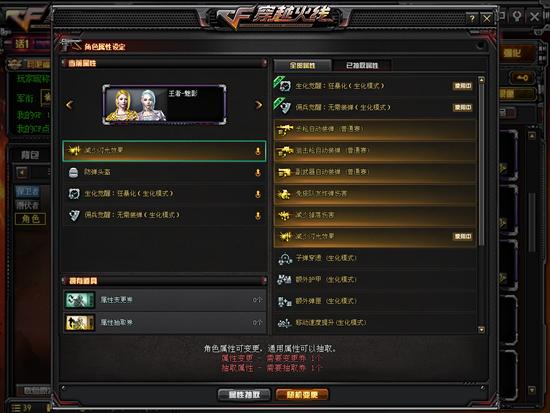Click extract arrow on 减少闪光效果 row
550x413 pixels.
pos(258,151)
